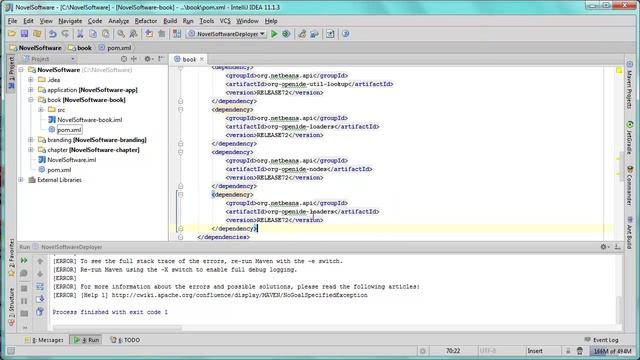Click the Save All toolbar icon
Screen dimensions: 640x360
coord(24,34)
